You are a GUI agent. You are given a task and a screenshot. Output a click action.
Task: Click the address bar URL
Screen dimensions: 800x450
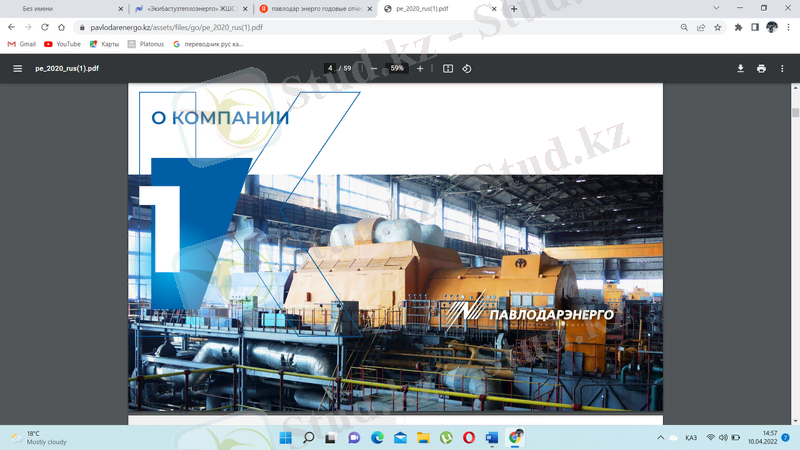coord(177,28)
